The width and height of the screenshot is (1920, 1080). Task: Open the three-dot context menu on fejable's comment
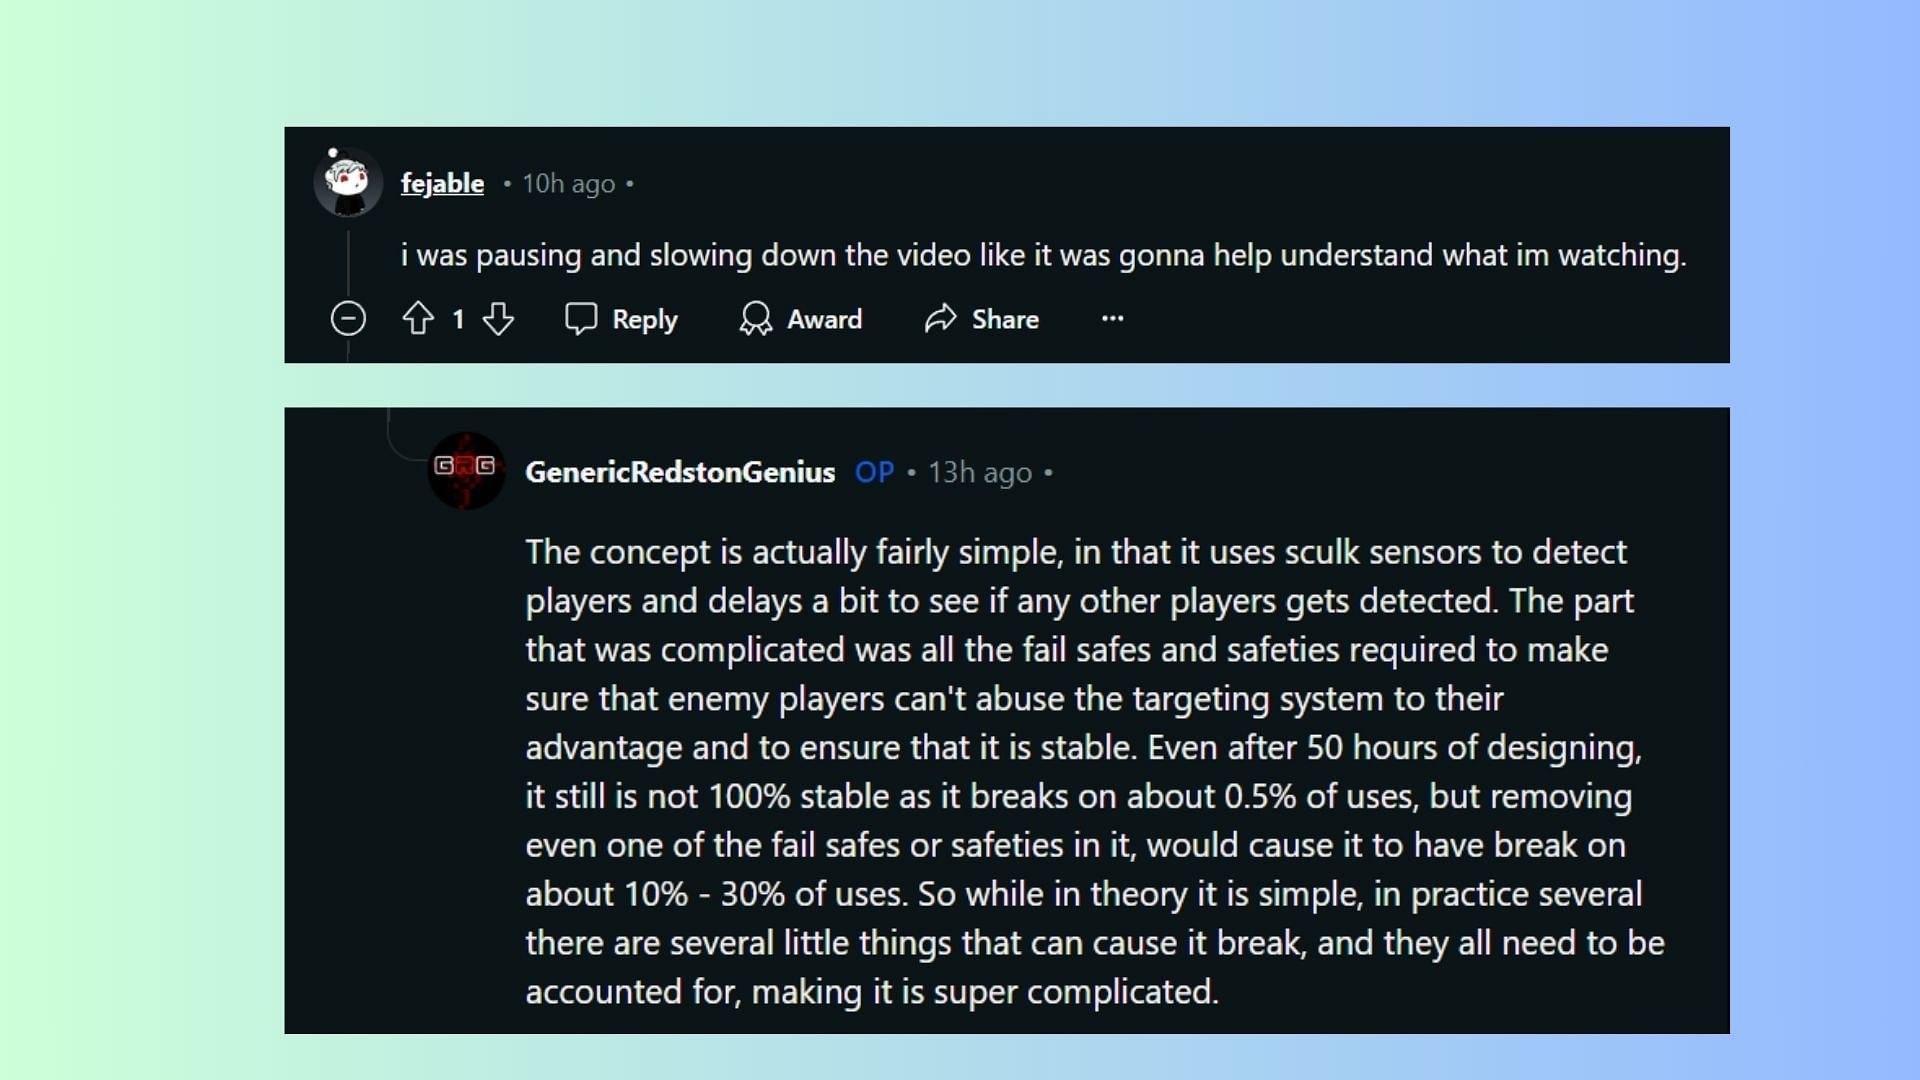pos(1112,316)
